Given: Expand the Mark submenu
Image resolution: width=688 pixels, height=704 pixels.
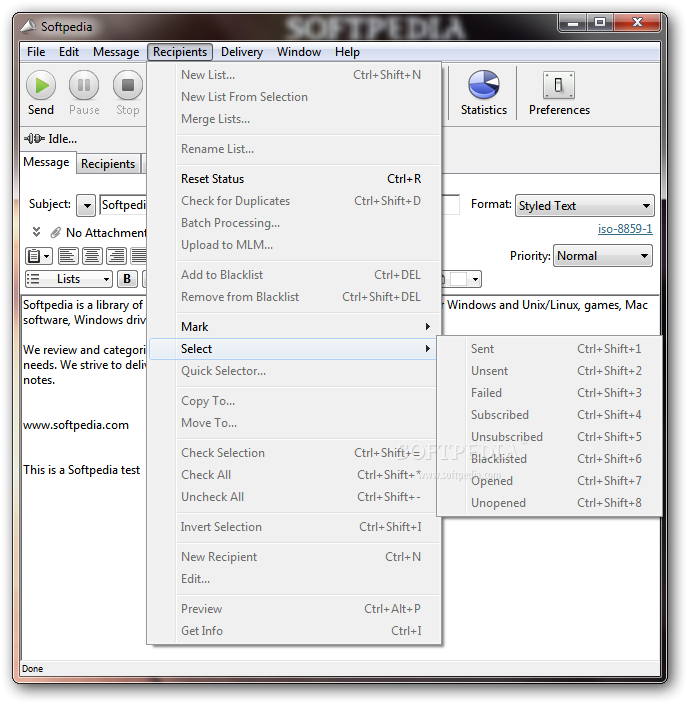Looking at the screenshot, I should pos(295,327).
